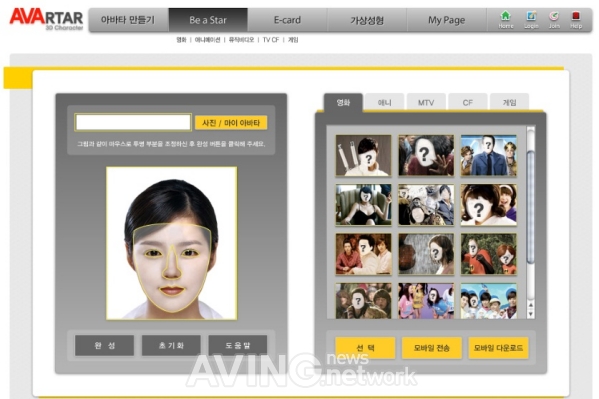
Task: Switch to the CF tab
Action: pos(468,102)
